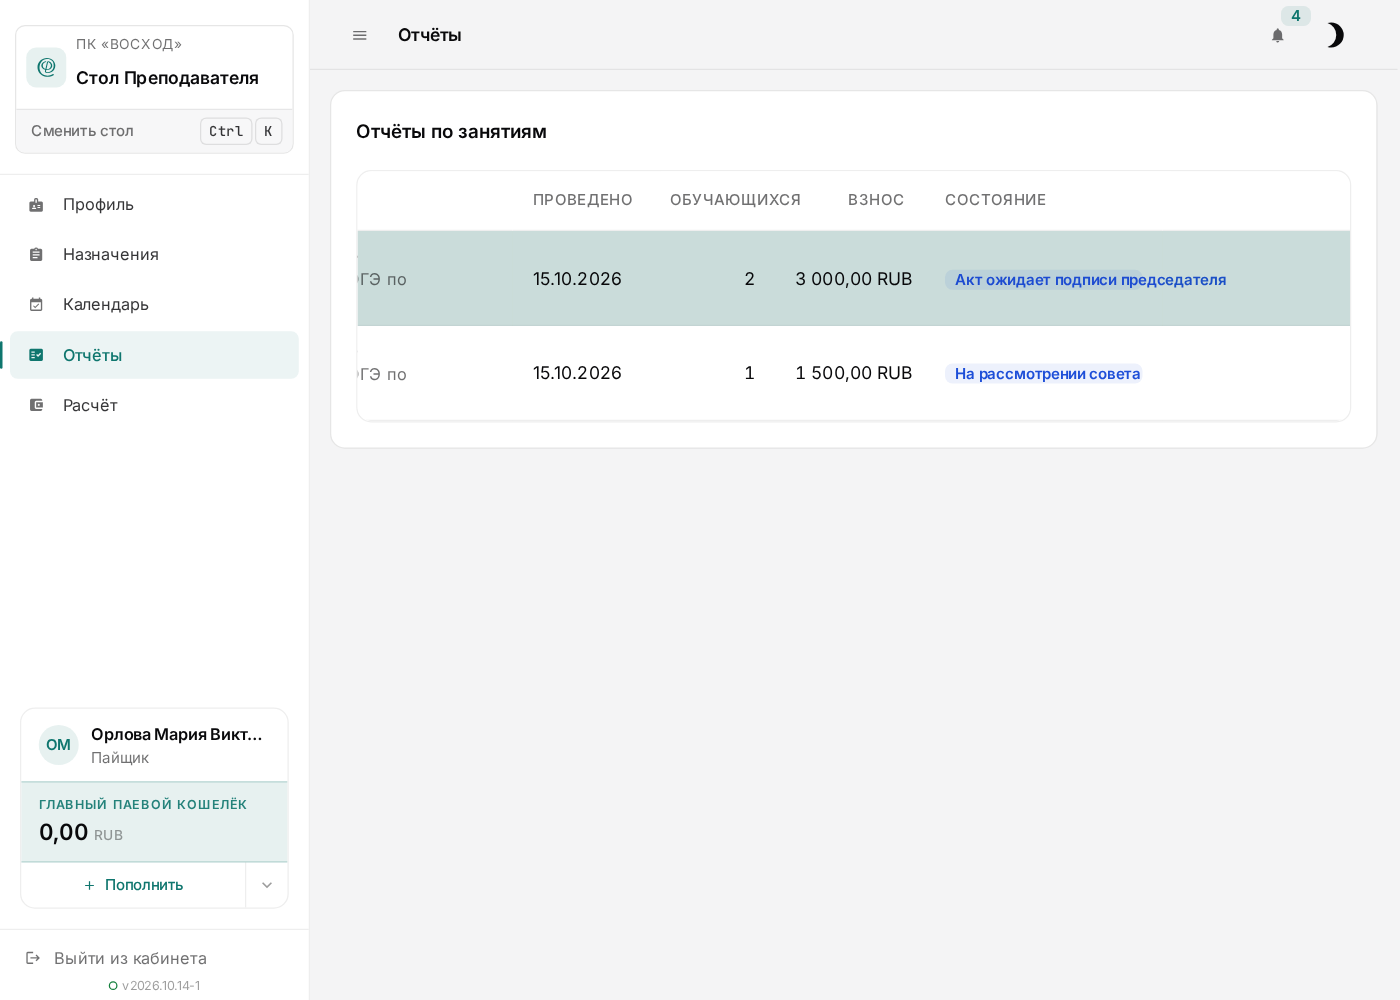Click the Назначения clipboard icon

[x=36, y=254]
